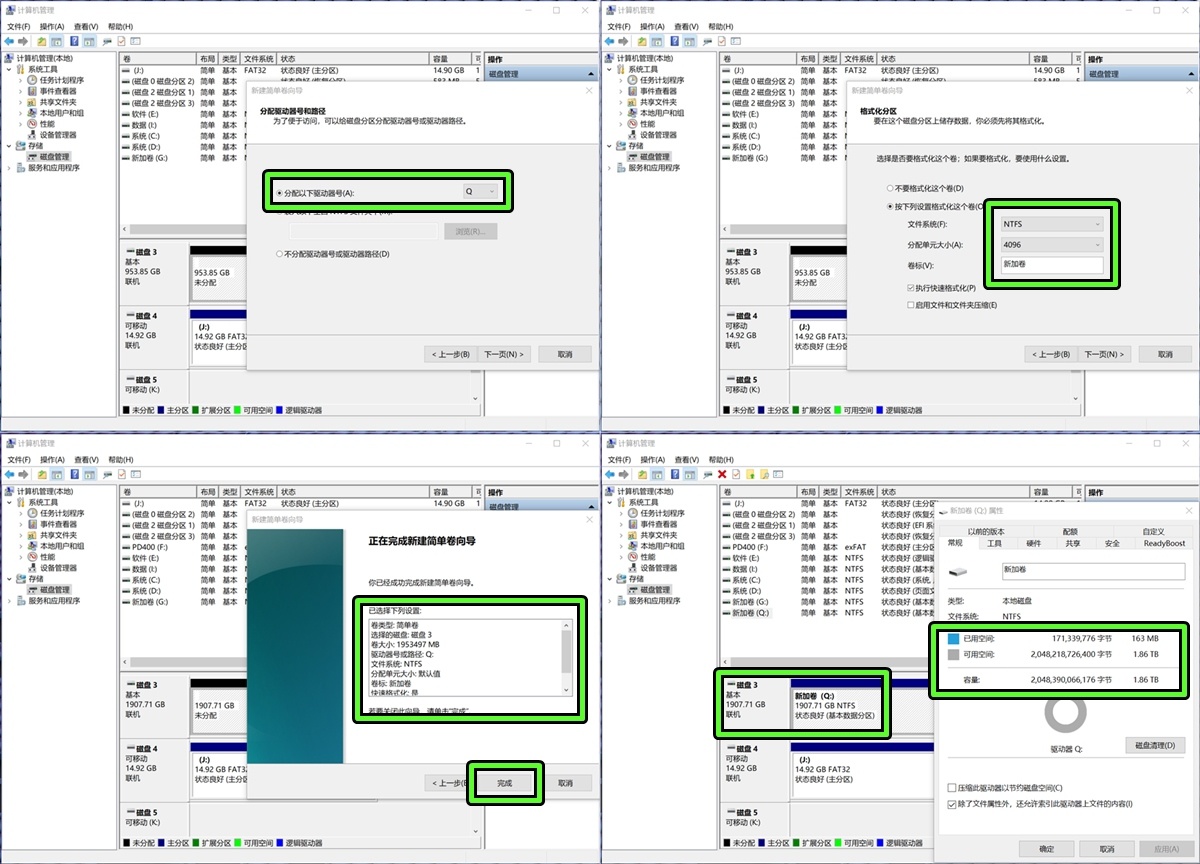Click the 磁盘清理(D) disk cleanup button

point(1156,746)
